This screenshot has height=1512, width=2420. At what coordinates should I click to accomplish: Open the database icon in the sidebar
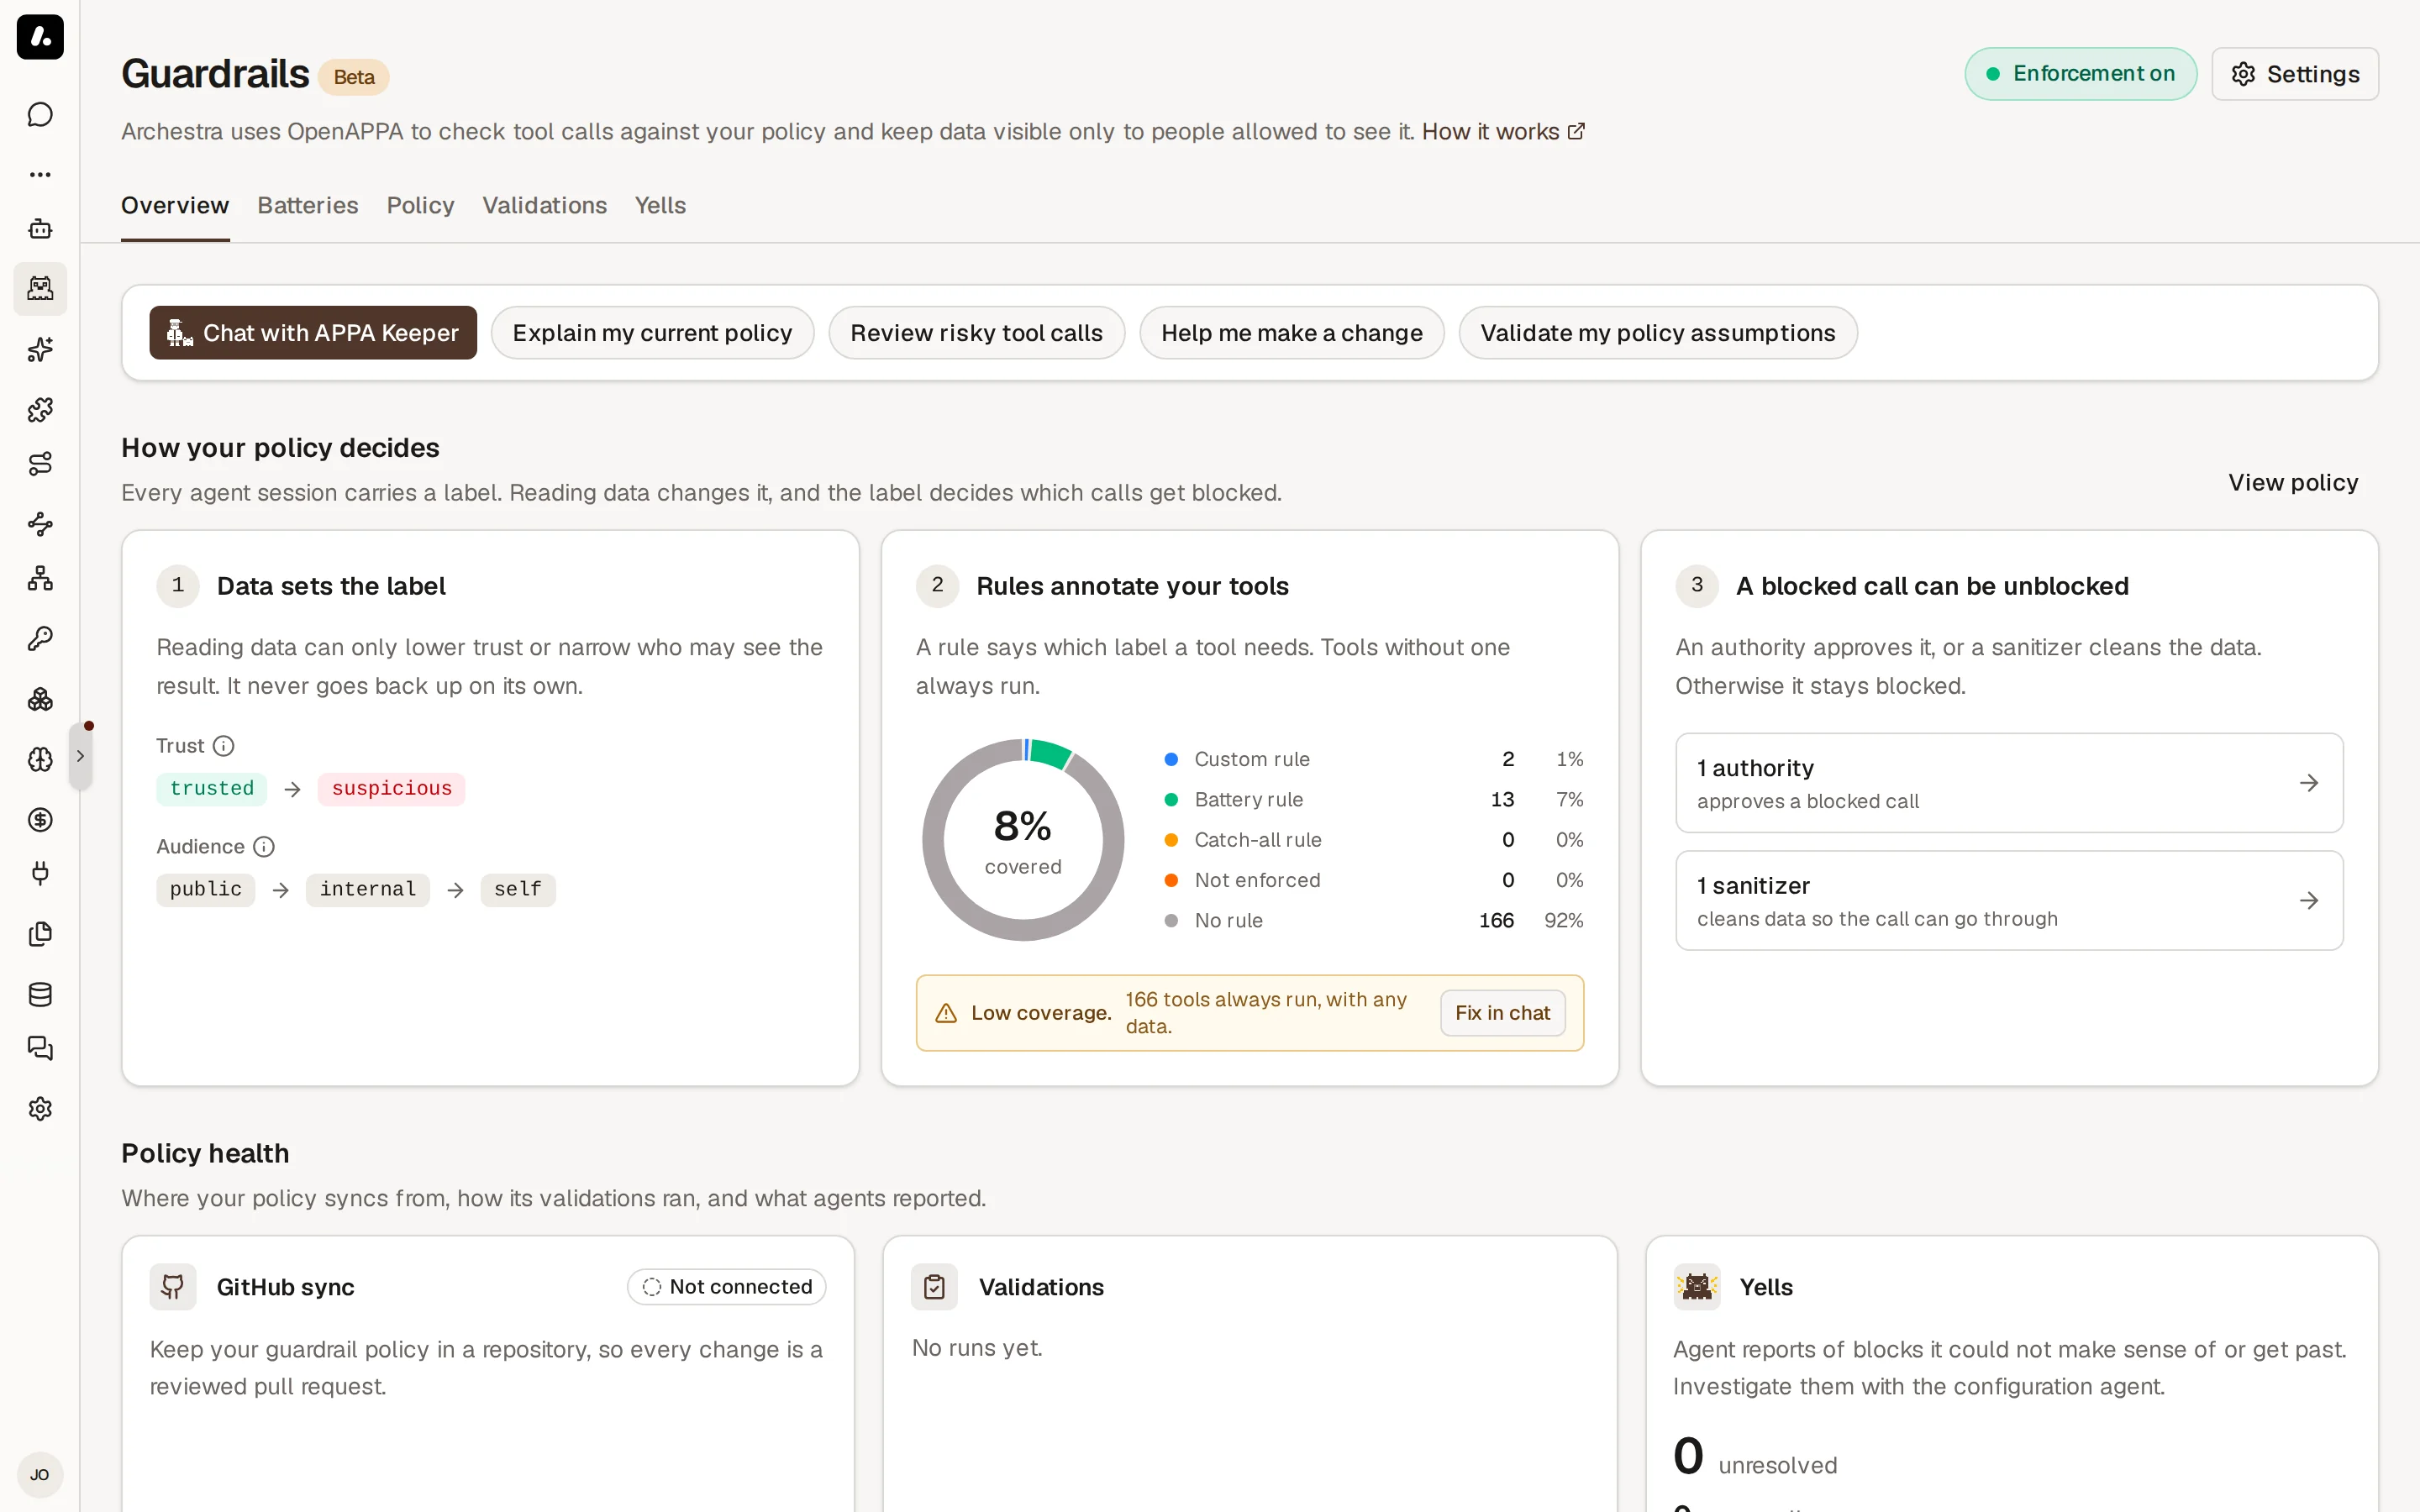click(40, 994)
